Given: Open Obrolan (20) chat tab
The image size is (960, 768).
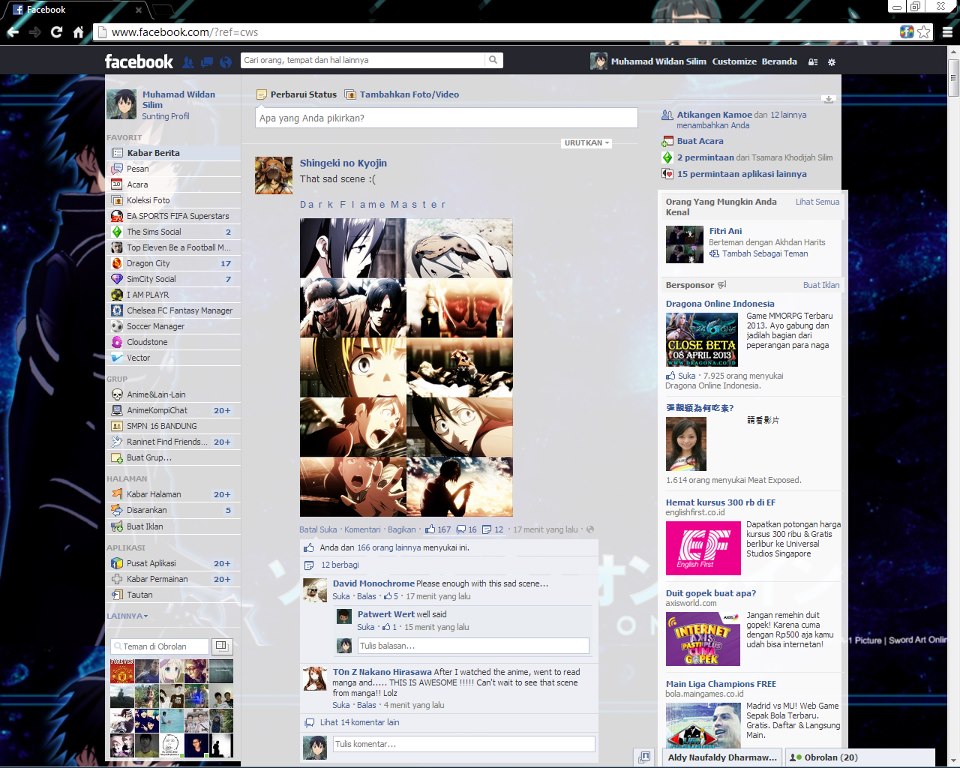Looking at the screenshot, I should 860,758.
